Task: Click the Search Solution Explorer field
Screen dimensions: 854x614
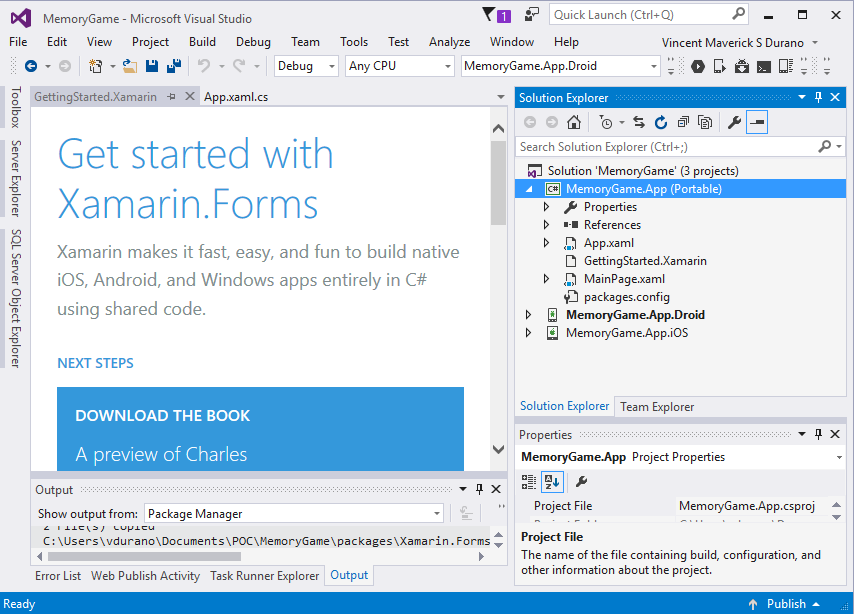Action: pyautogui.click(x=666, y=147)
